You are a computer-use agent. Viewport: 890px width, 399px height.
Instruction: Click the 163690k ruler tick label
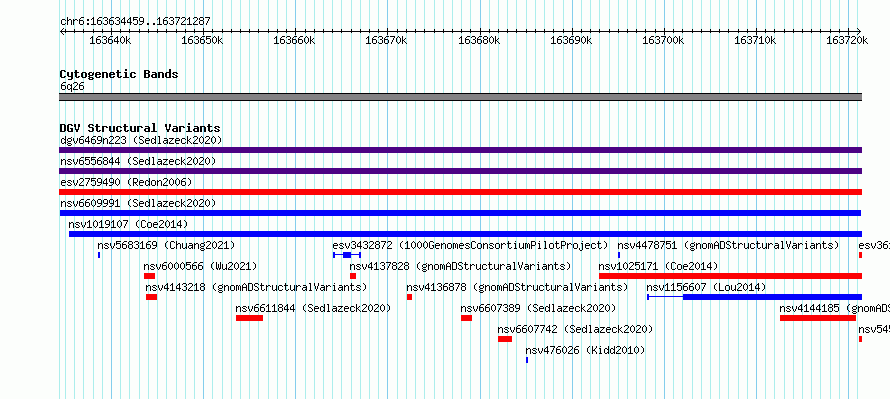tap(572, 40)
